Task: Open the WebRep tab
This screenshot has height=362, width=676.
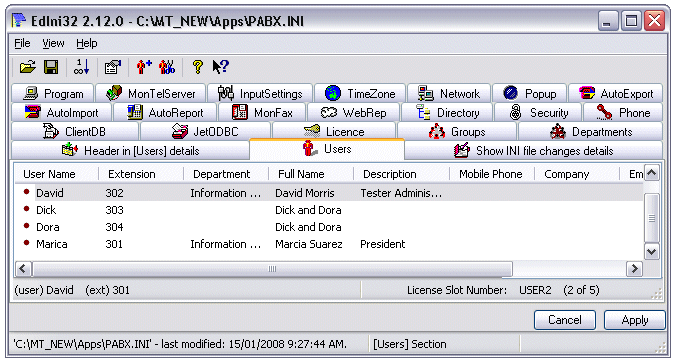Action: 354,112
